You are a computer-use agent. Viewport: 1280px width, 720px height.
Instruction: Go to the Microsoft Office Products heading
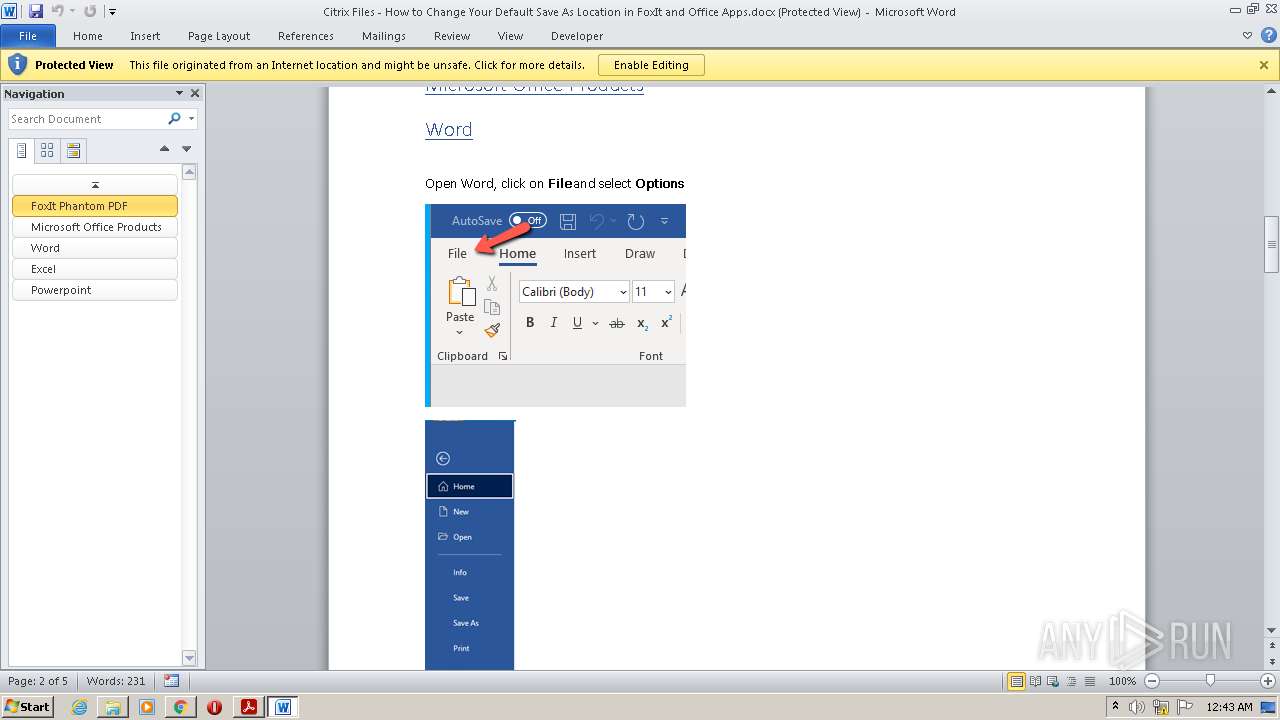(x=95, y=227)
